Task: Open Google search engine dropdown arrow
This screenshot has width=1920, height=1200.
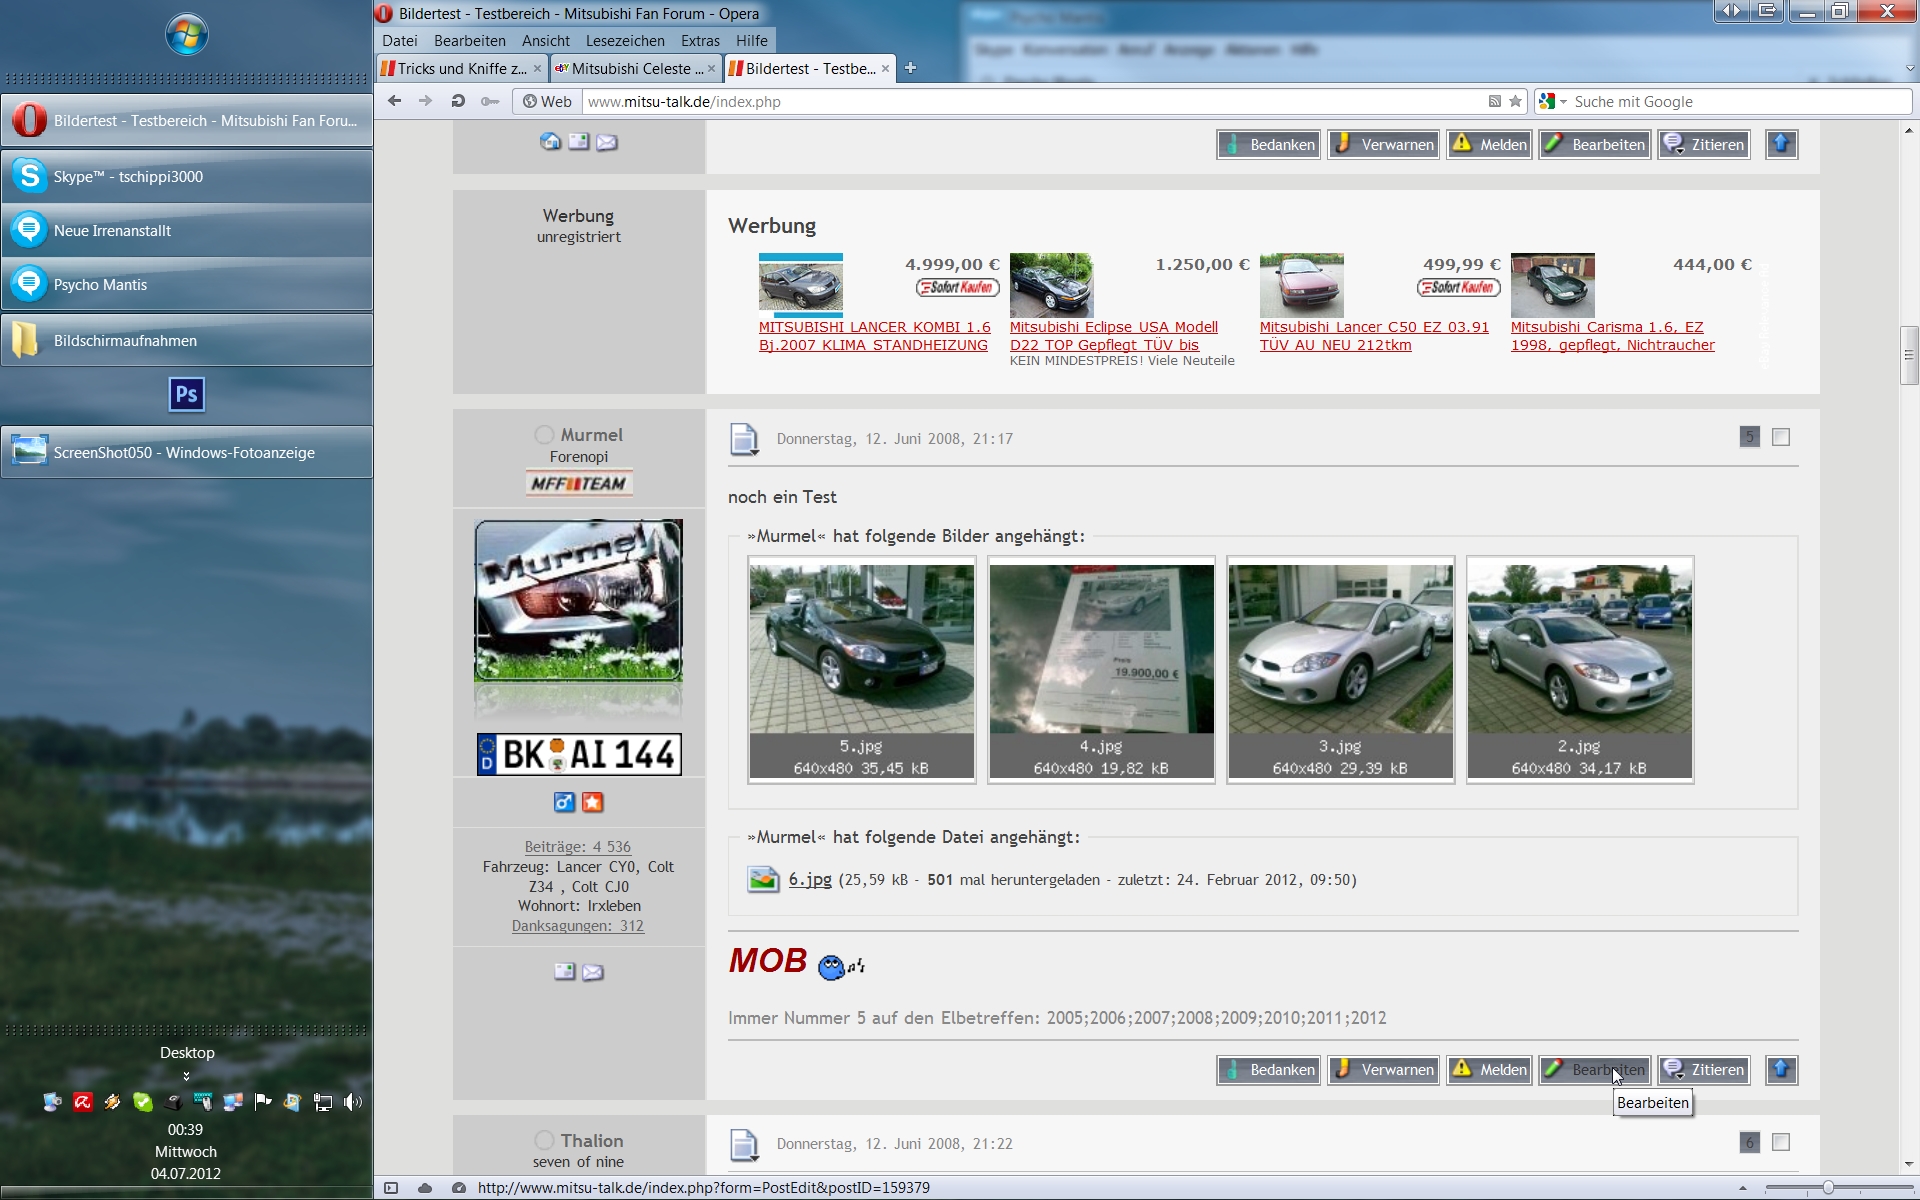Action: (x=1563, y=102)
